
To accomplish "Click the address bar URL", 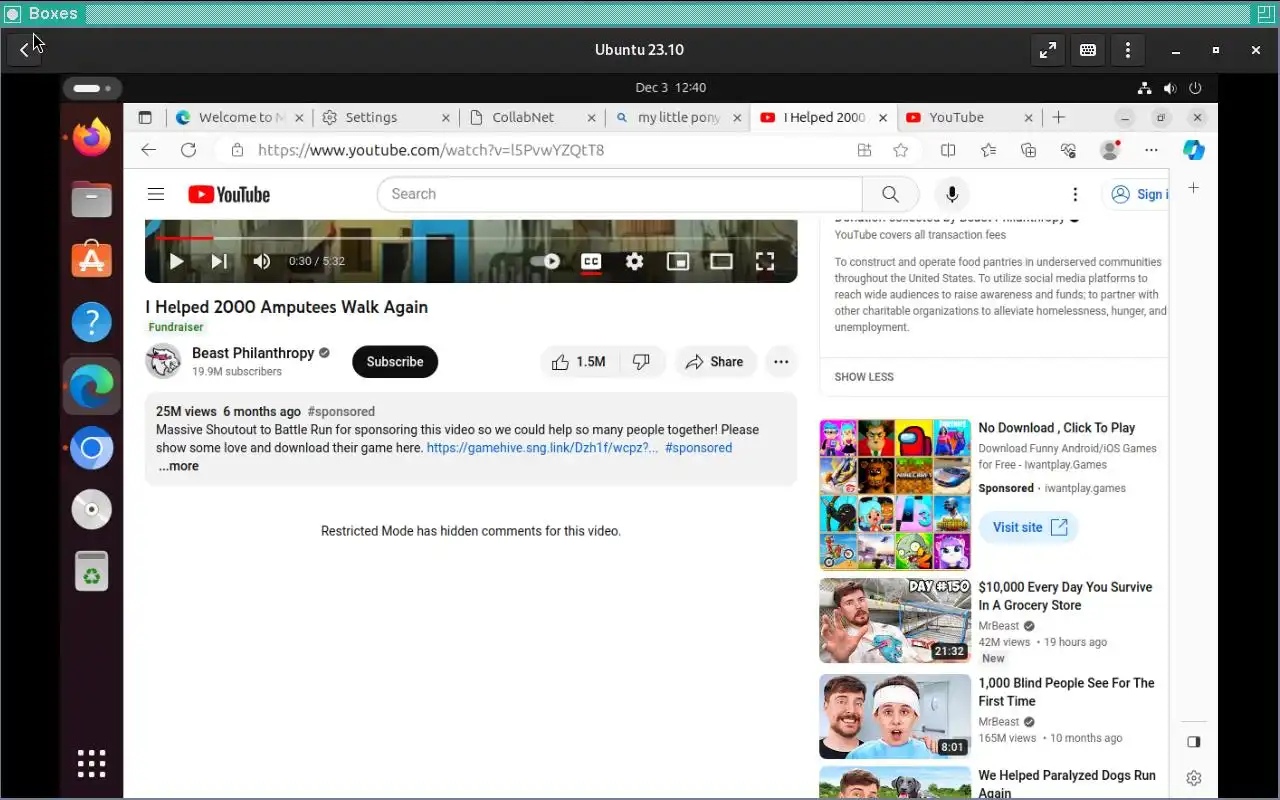I will 431,150.
